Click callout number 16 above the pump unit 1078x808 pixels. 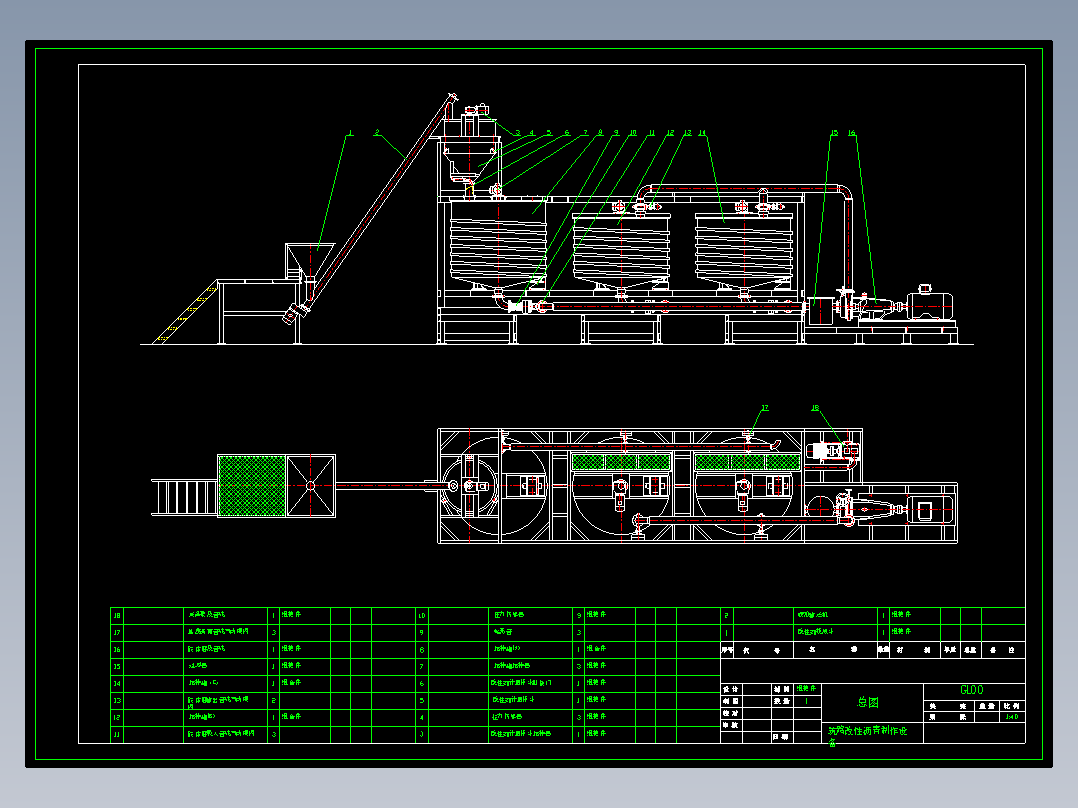[852, 133]
